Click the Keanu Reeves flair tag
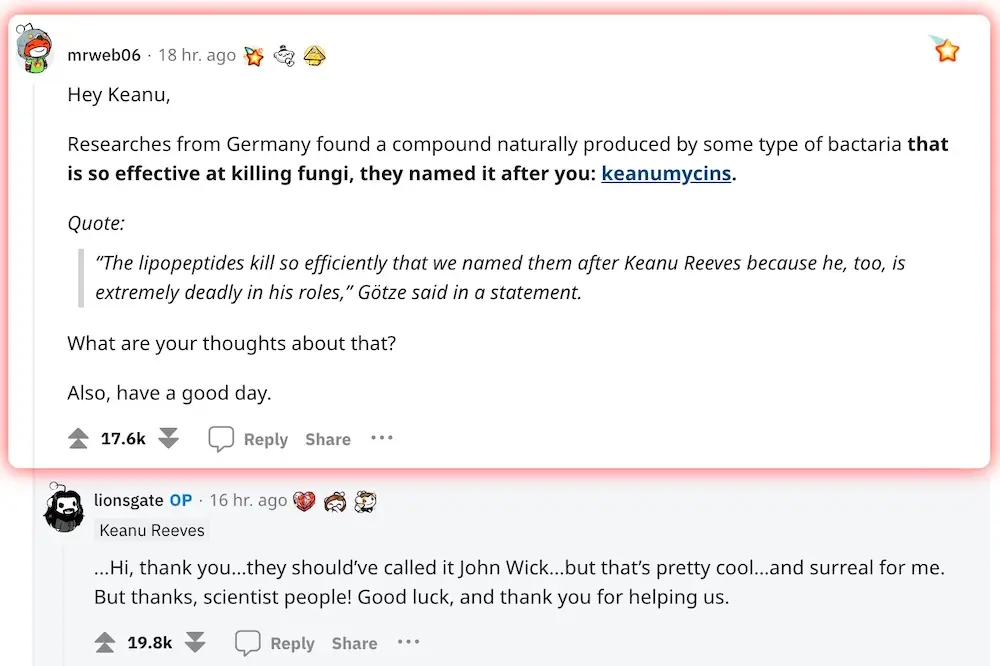Image resolution: width=1000 pixels, height=666 pixels. [x=152, y=530]
